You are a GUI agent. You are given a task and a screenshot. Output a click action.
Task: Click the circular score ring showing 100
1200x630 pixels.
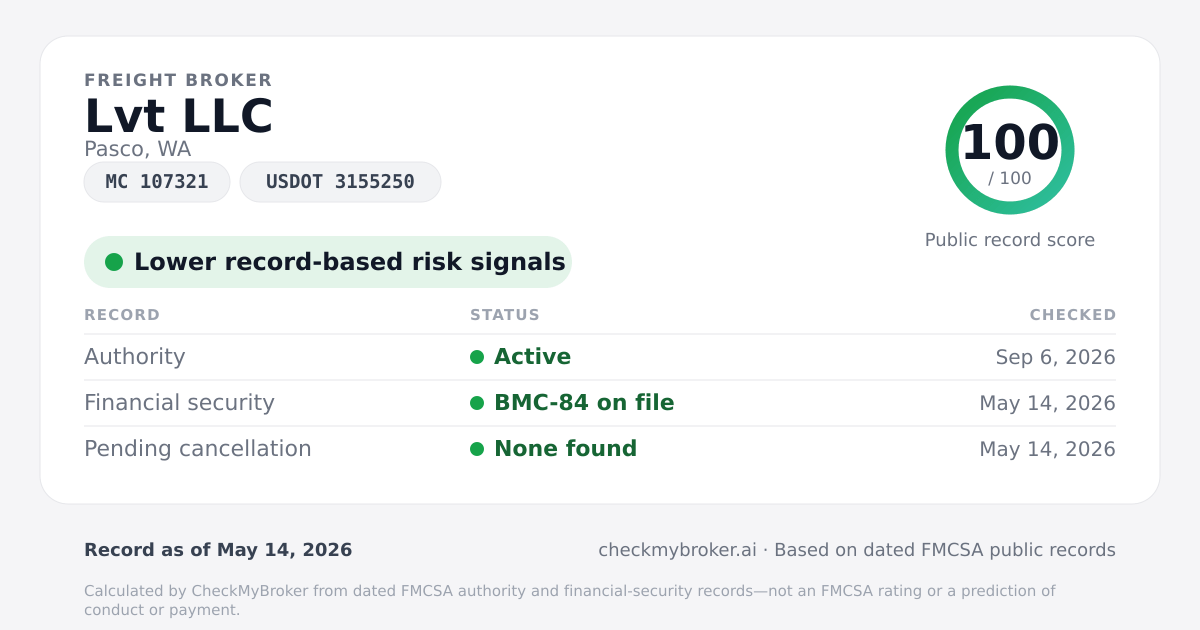(1010, 150)
